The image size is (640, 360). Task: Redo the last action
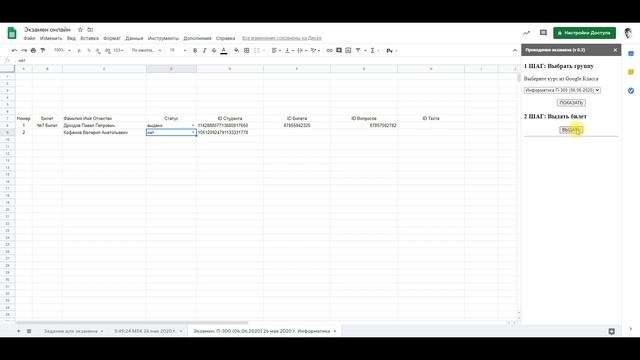click(24, 50)
